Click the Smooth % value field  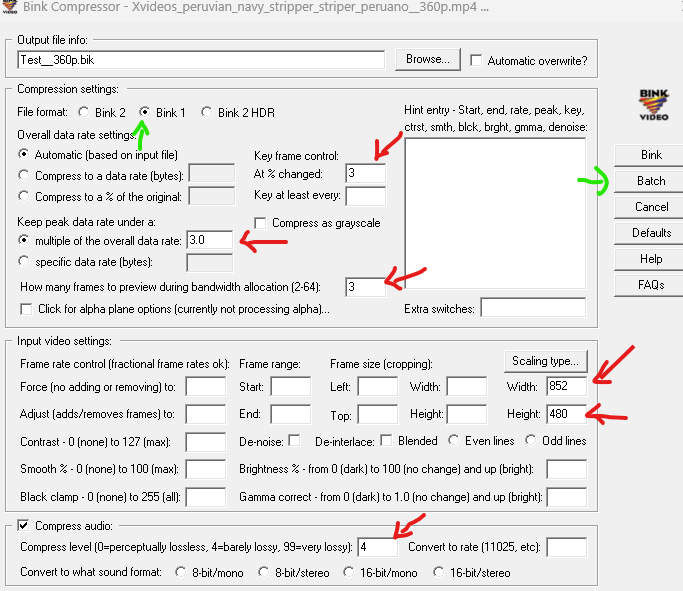tap(206, 469)
